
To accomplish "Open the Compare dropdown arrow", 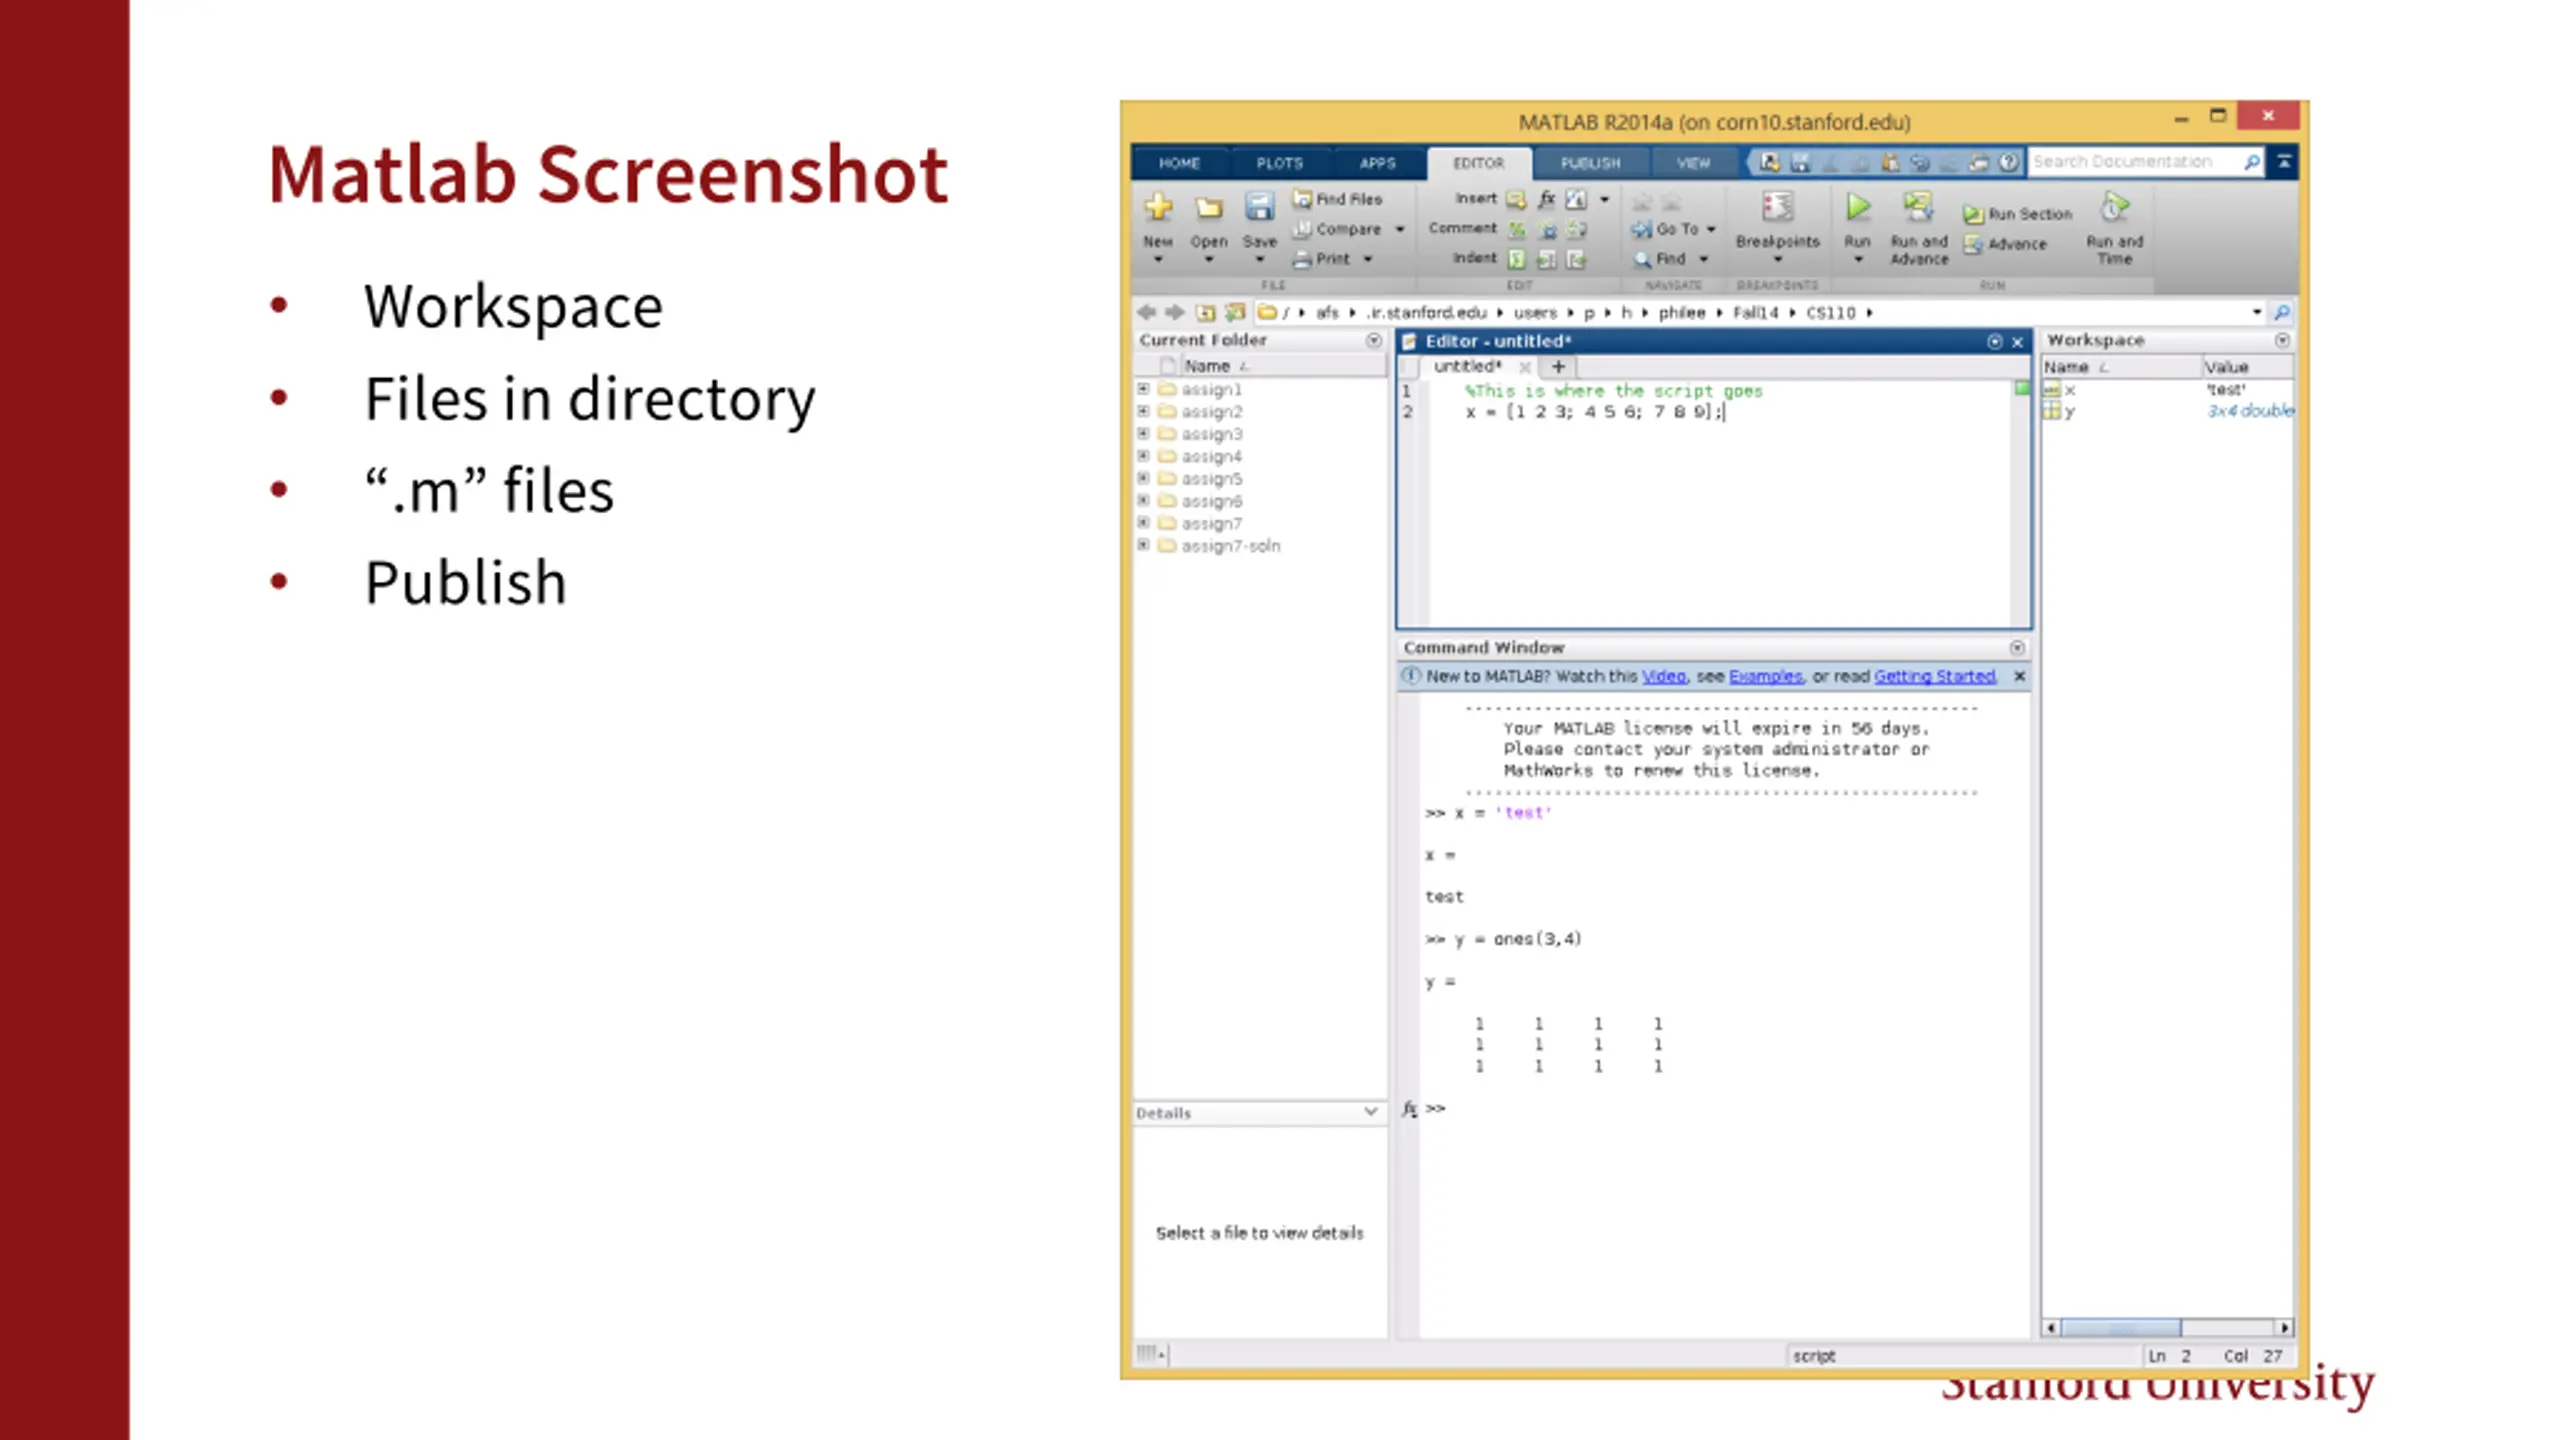I will tap(1400, 229).
